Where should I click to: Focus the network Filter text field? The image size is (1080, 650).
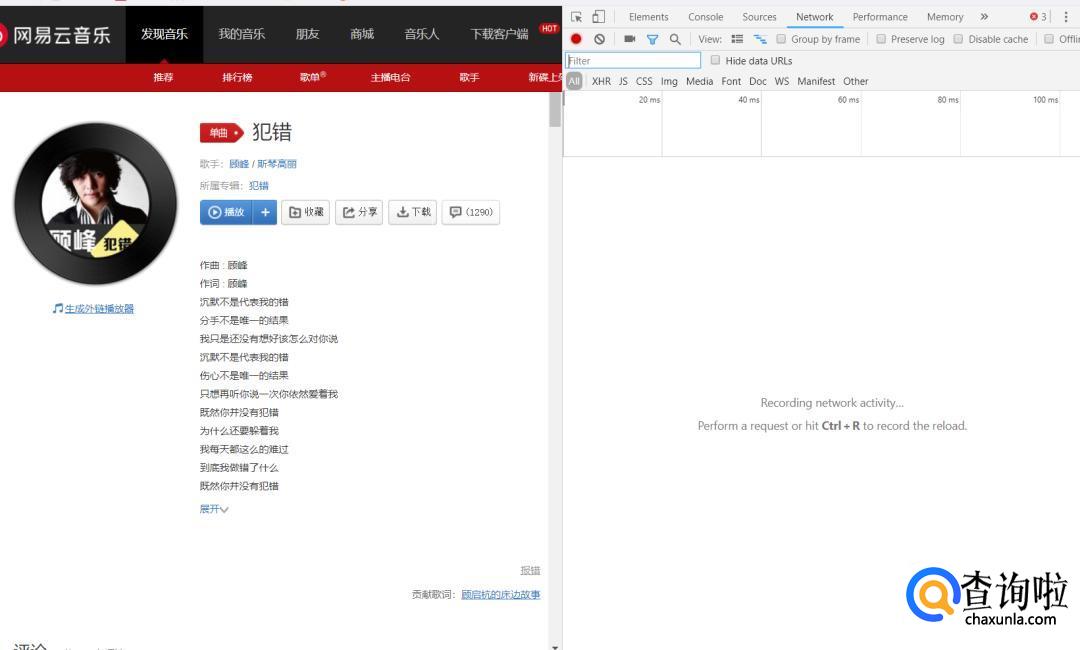point(633,61)
